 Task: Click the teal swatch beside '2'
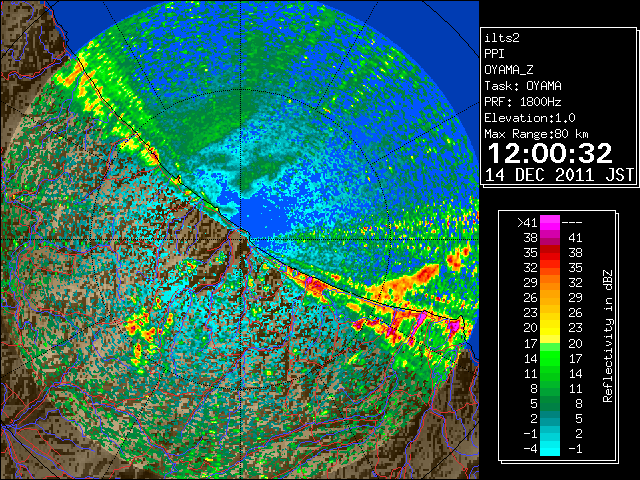(550, 418)
